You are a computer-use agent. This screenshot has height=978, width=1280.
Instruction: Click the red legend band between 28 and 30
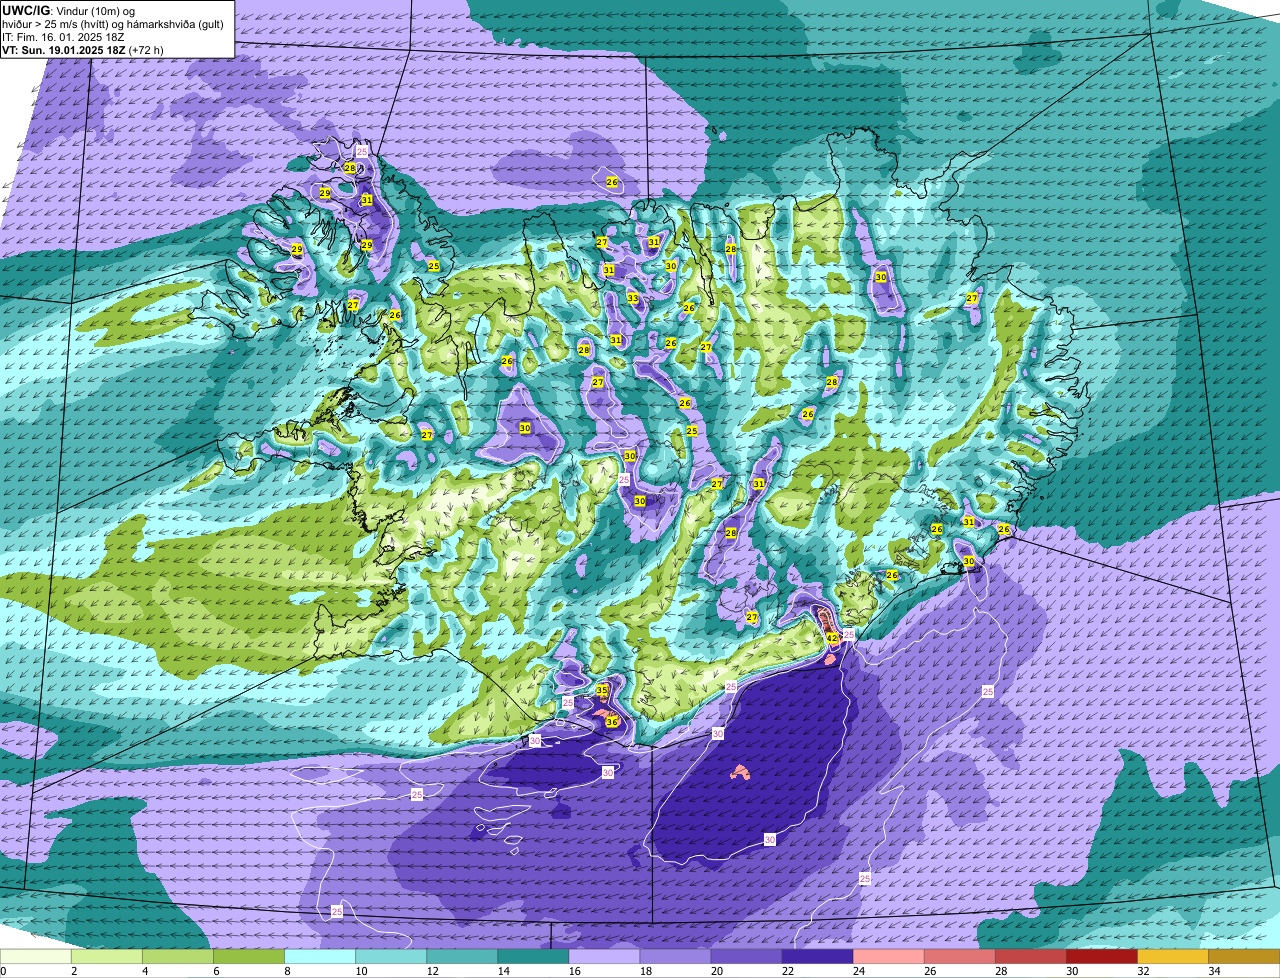pos(1030,957)
